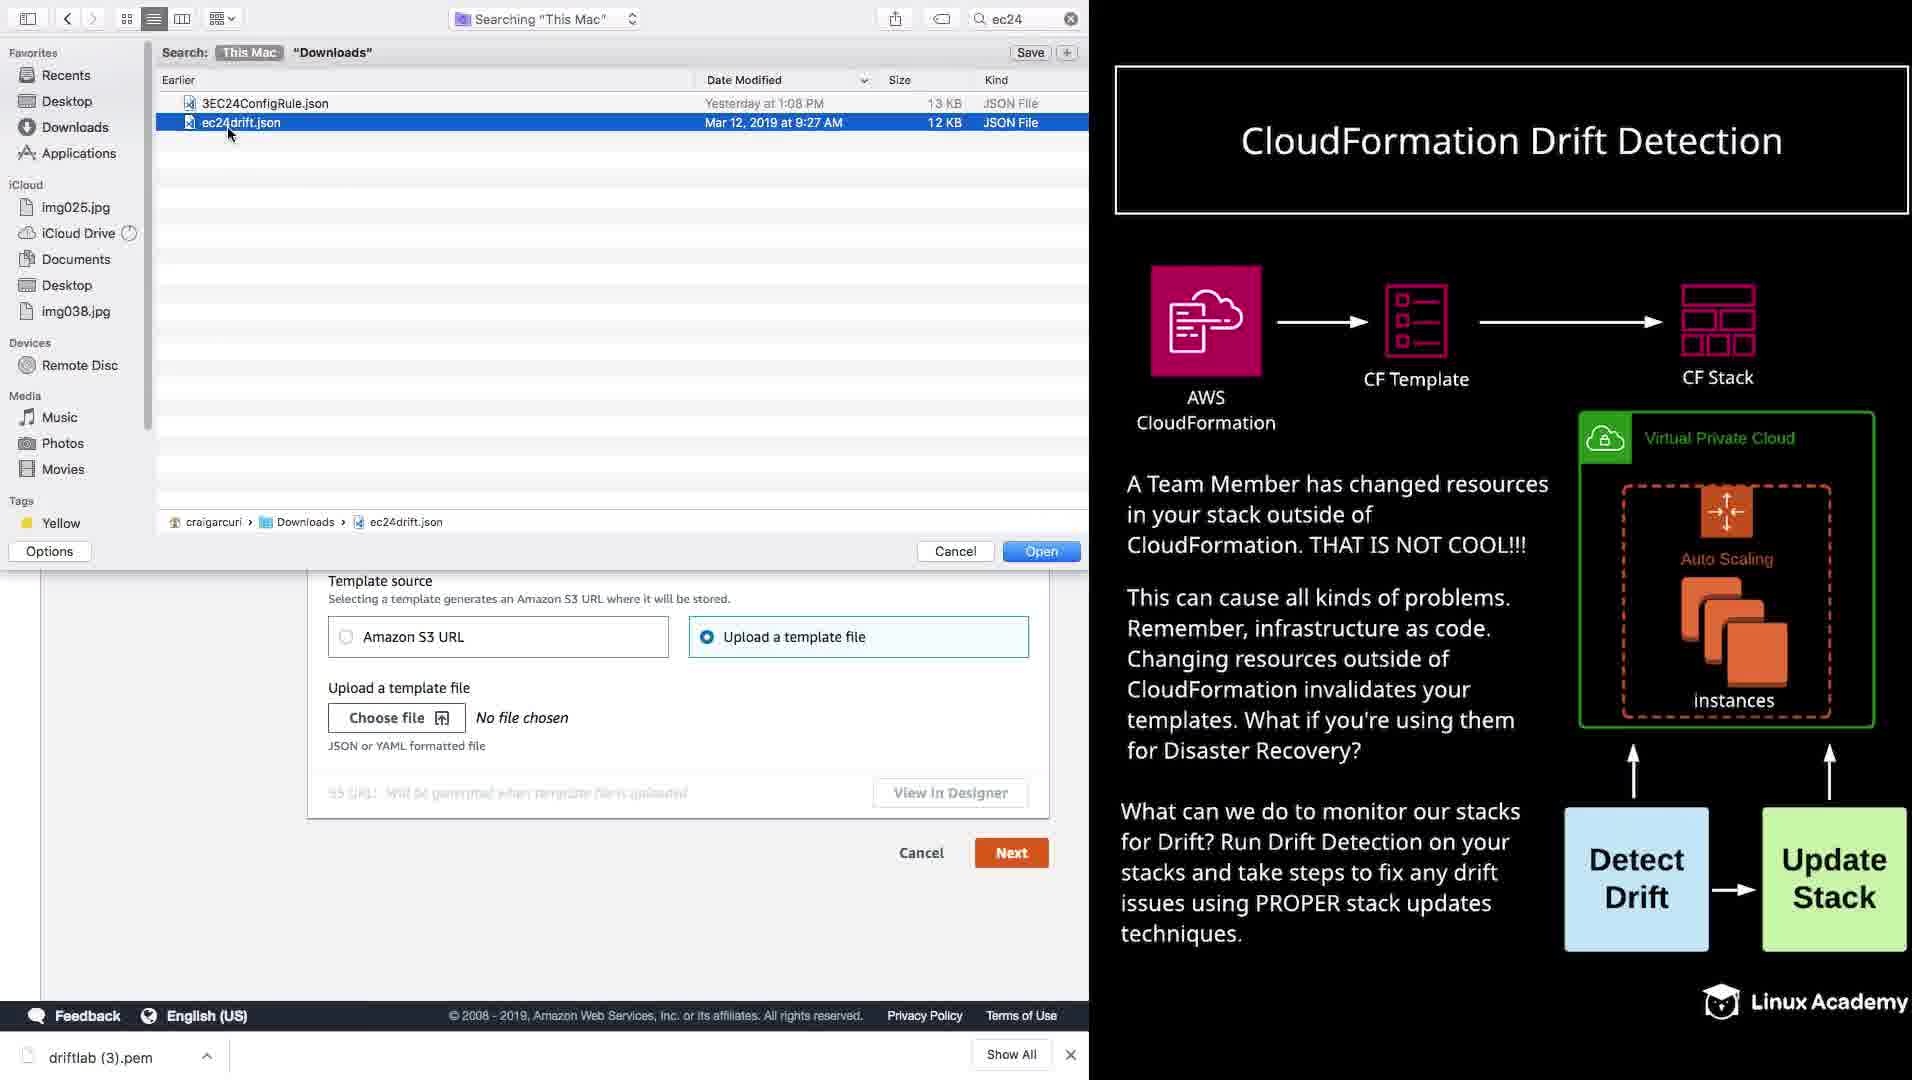This screenshot has height=1080, width=1912.
Task: Open Photos in the sidebar
Action: point(63,443)
